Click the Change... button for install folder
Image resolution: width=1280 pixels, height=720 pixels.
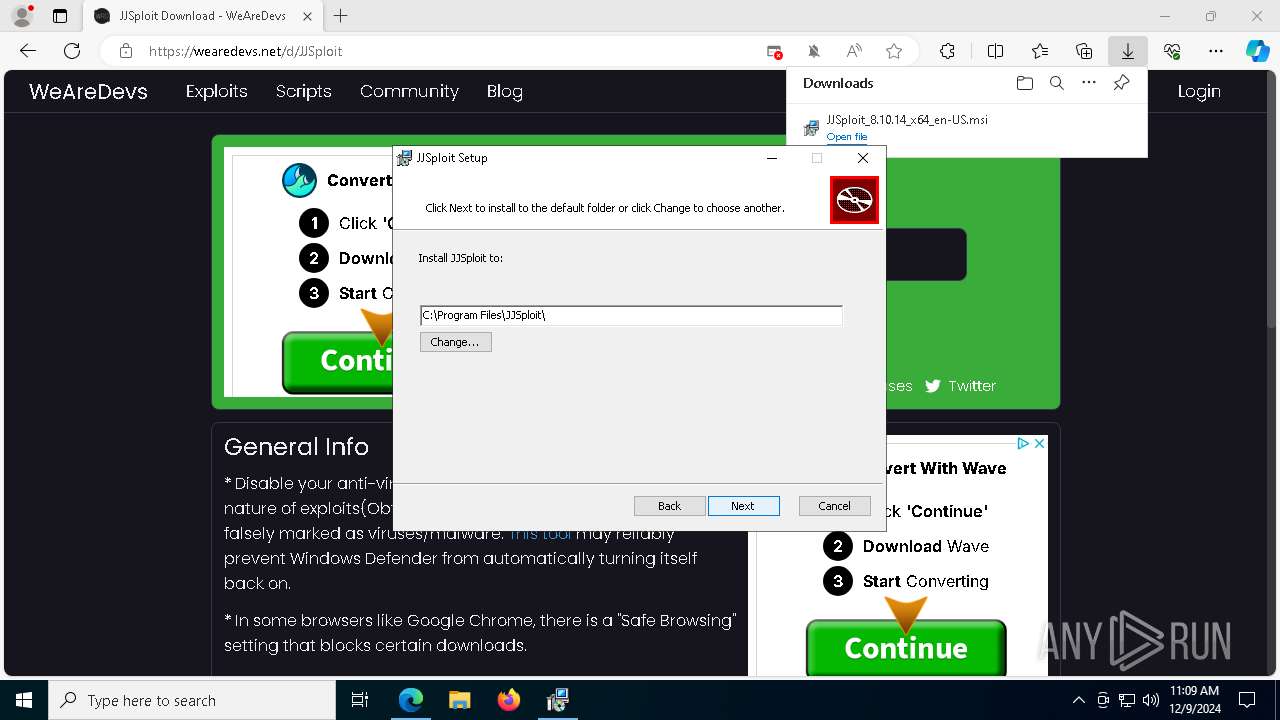pyautogui.click(x=455, y=342)
